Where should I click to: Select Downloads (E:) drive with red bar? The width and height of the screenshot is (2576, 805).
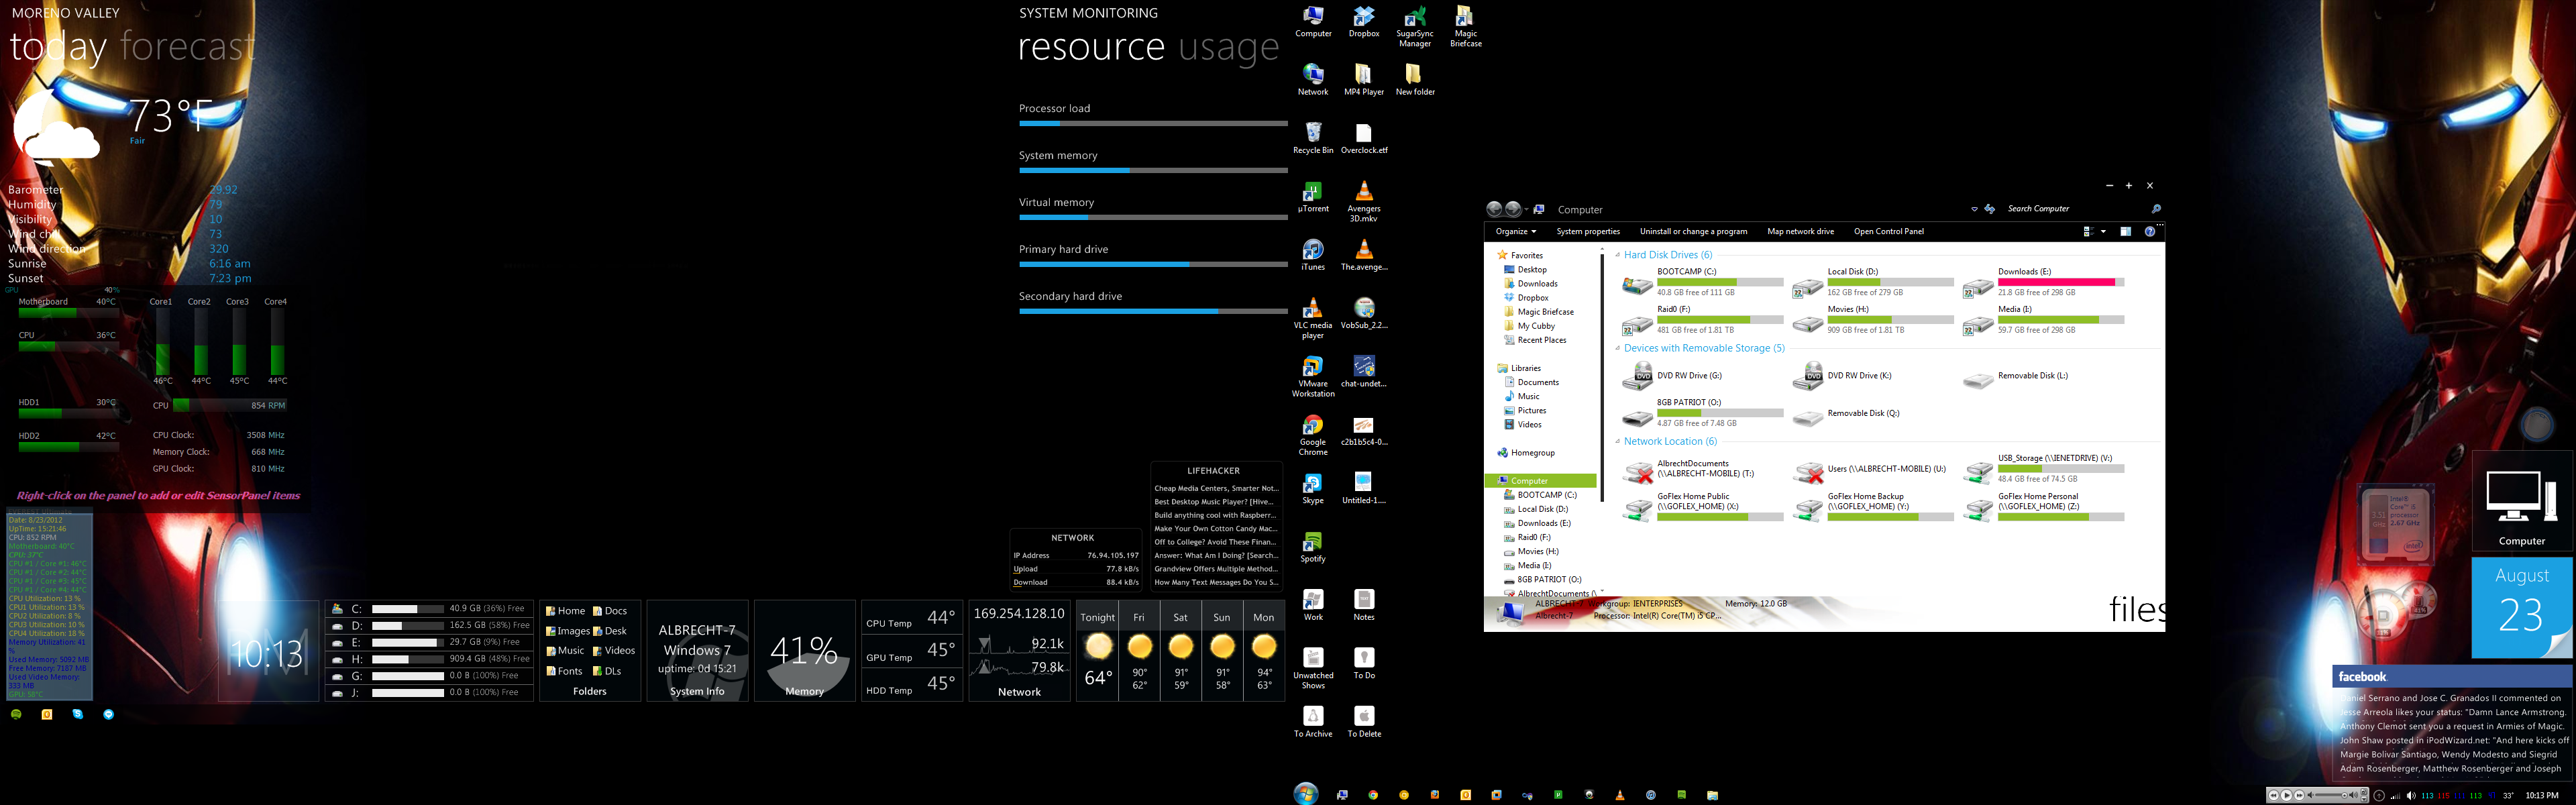[2042, 282]
